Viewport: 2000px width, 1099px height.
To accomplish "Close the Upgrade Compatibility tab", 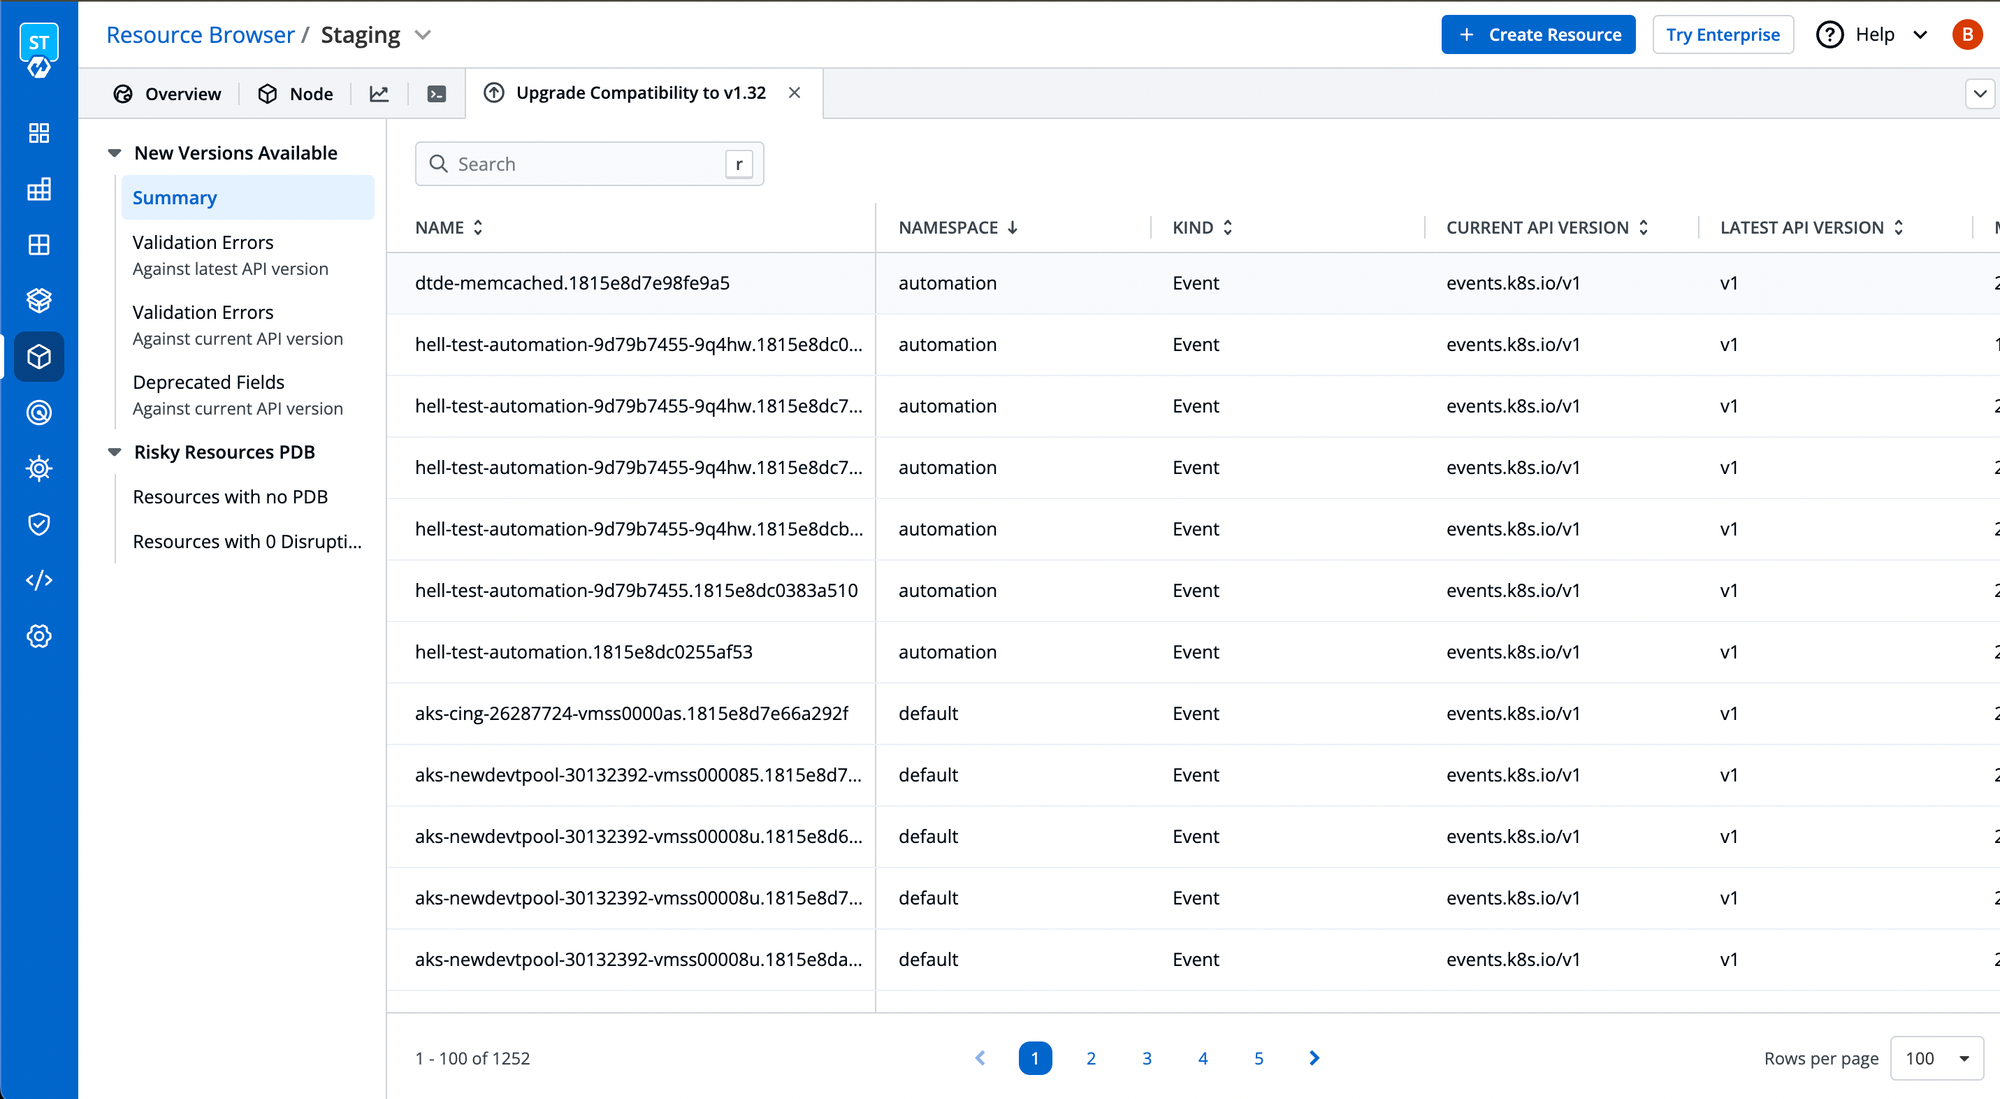I will 795,93.
